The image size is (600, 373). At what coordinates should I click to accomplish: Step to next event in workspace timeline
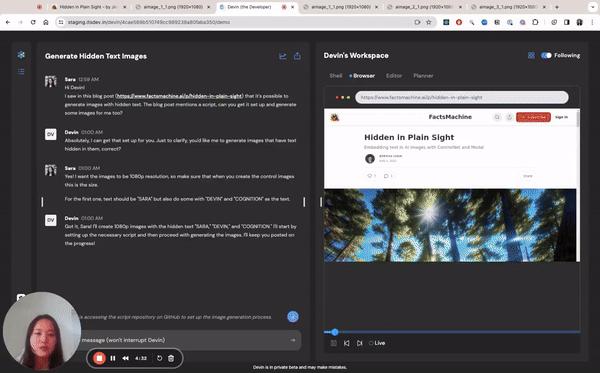click(x=359, y=343)
